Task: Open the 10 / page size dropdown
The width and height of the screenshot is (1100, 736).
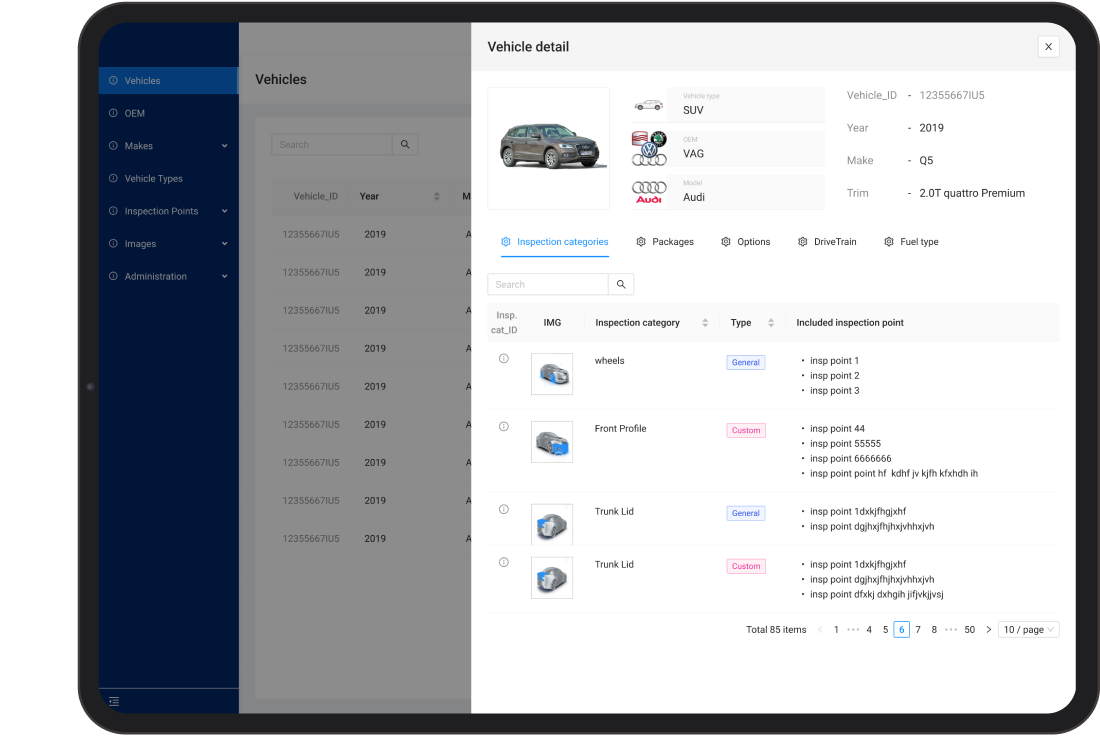Action: (x=1028, y=630)
